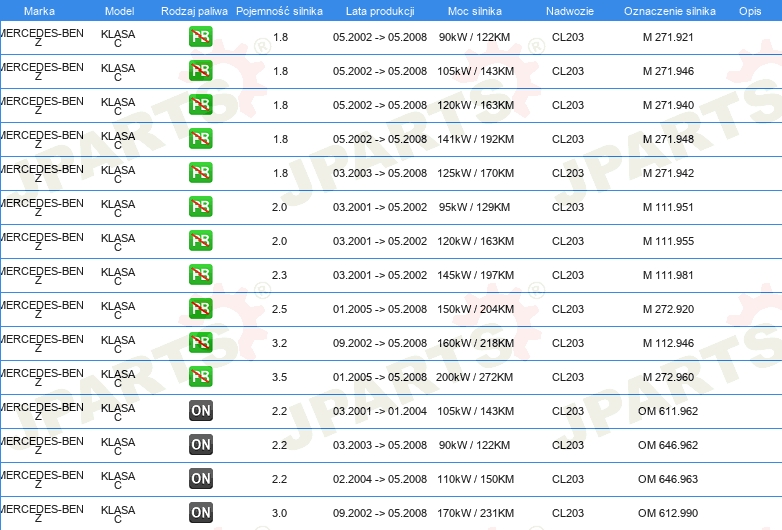Click the Opis column header
Viewport: 782px width, 530px height.
[x=750, y=11]
